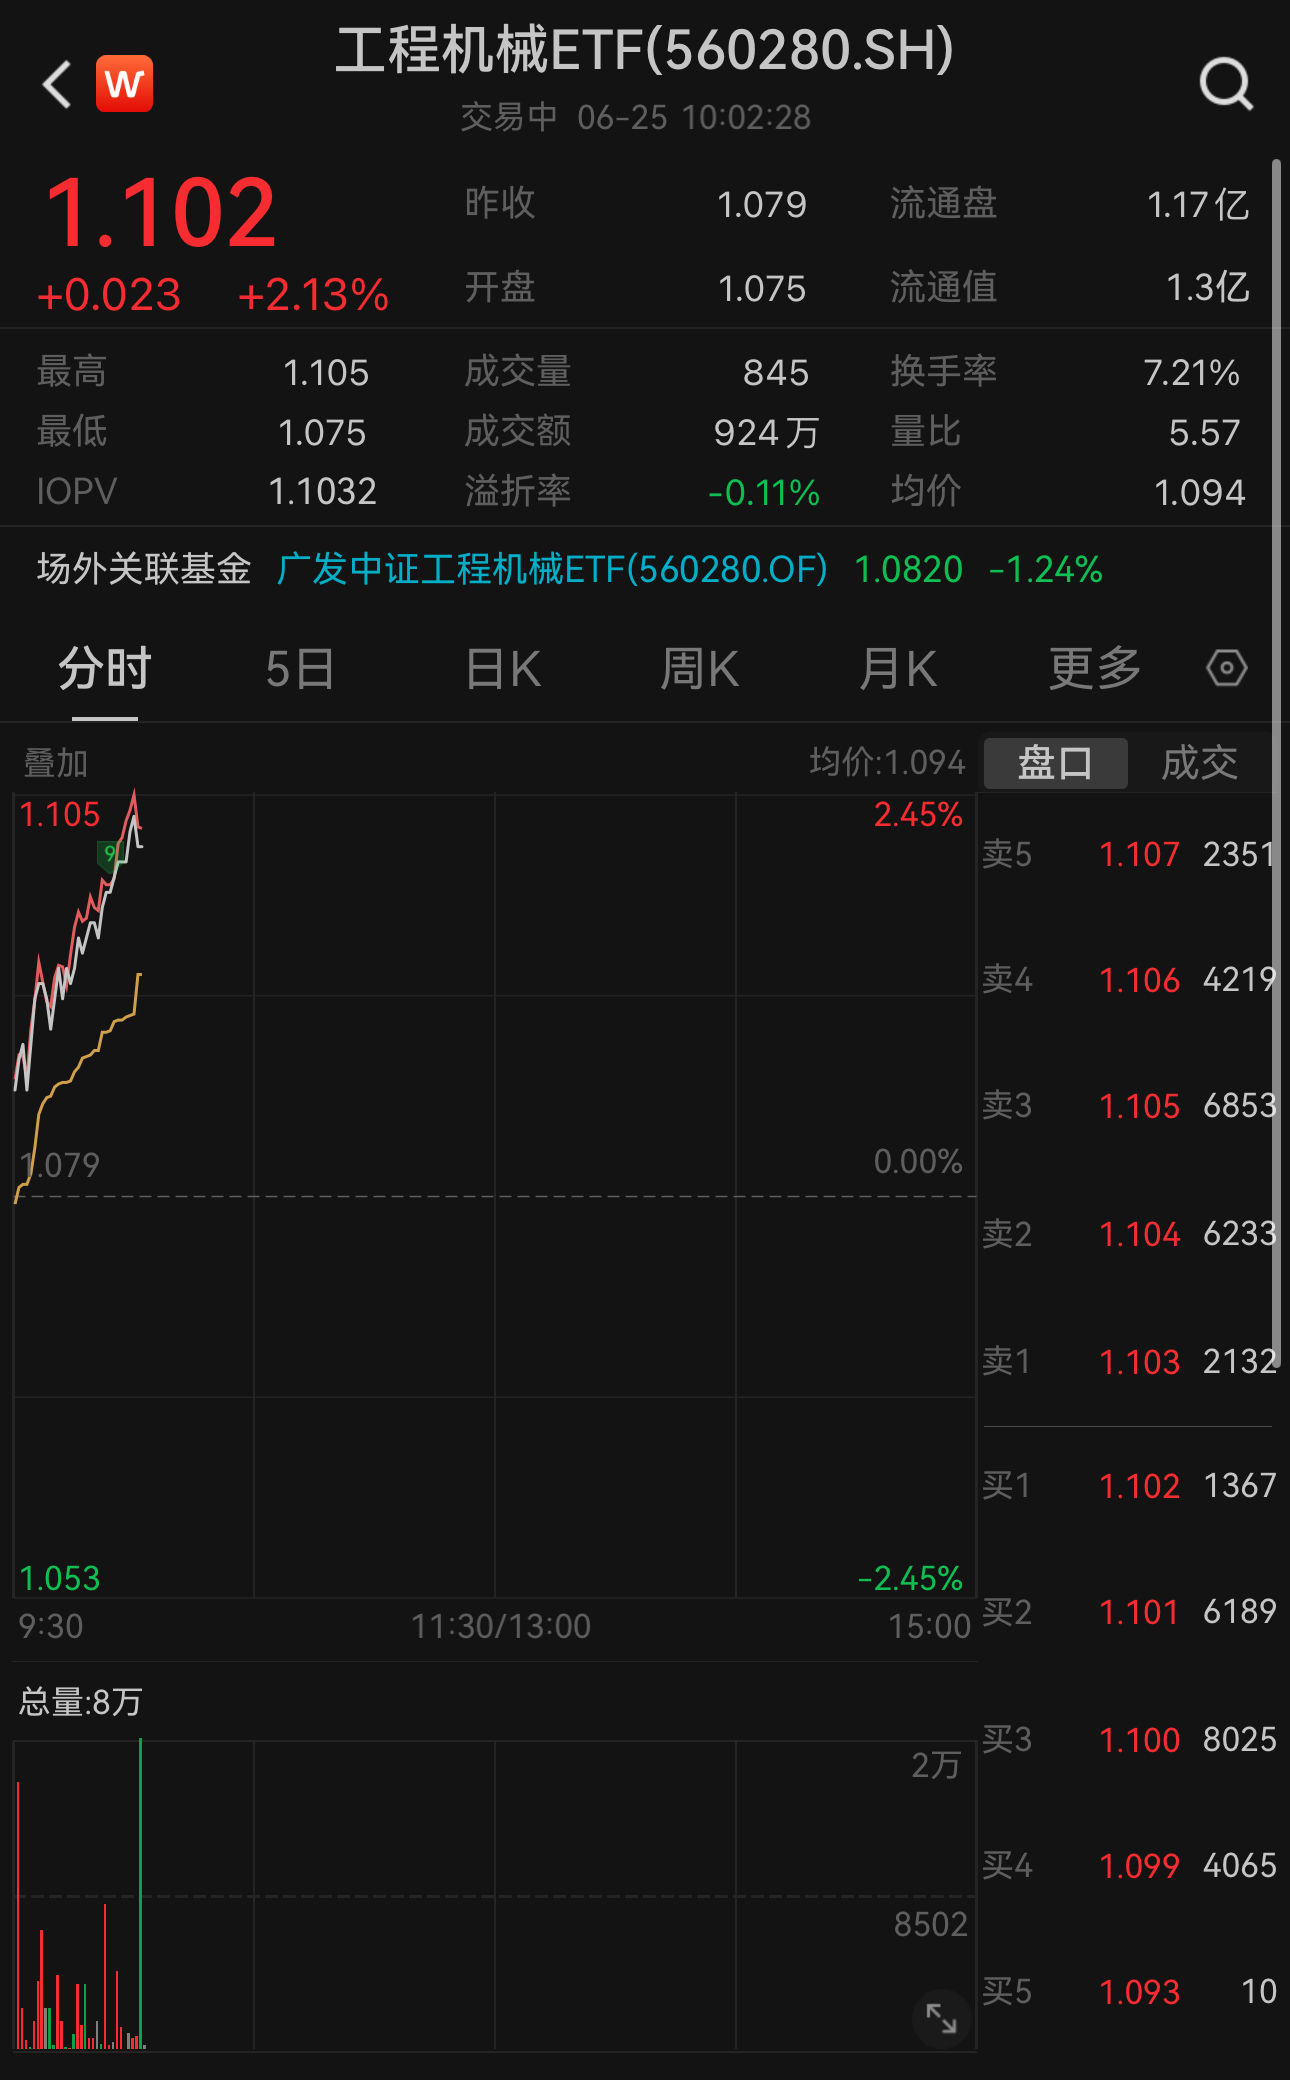Select 卖4 row at 1.106
Viewport: 1290px width, 2080px height.
click(1130, 980)
